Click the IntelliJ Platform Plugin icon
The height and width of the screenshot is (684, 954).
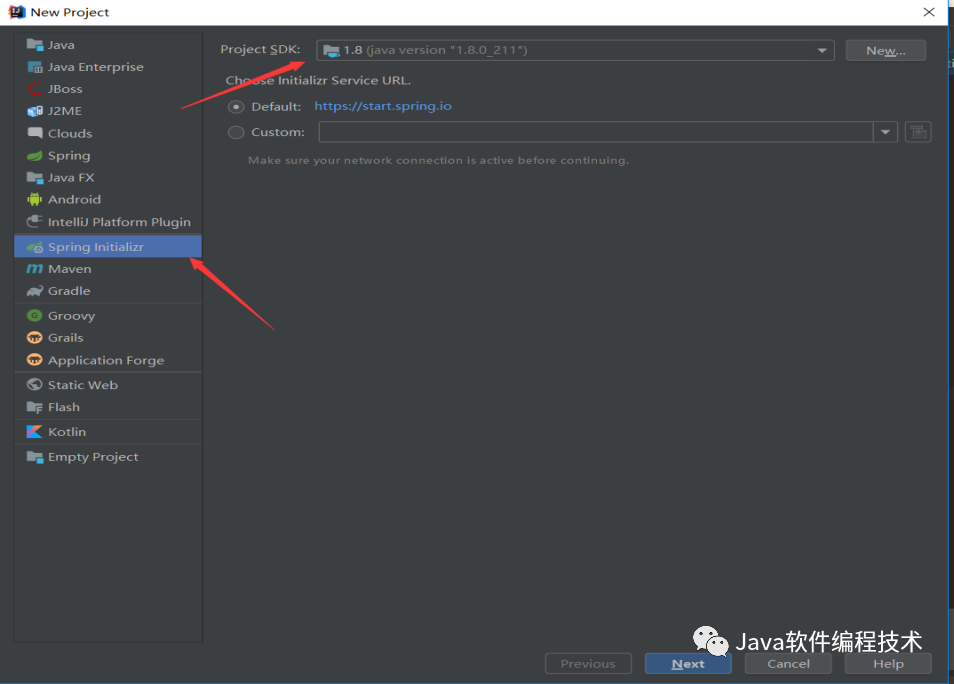pyautogui.click(x=35, y=222)
